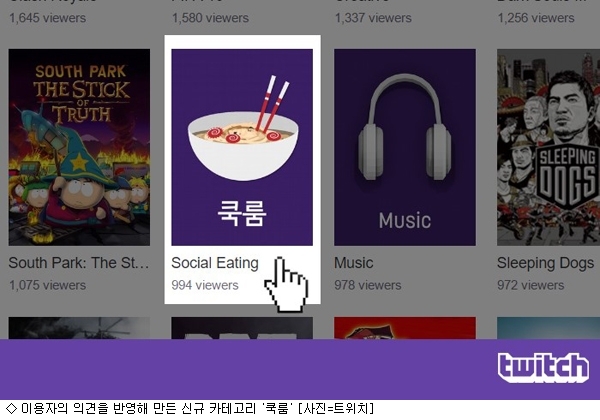Select the '1,075 viewers' text
Viewport: 600px width, 420px height.
click(x=47, y=285)
